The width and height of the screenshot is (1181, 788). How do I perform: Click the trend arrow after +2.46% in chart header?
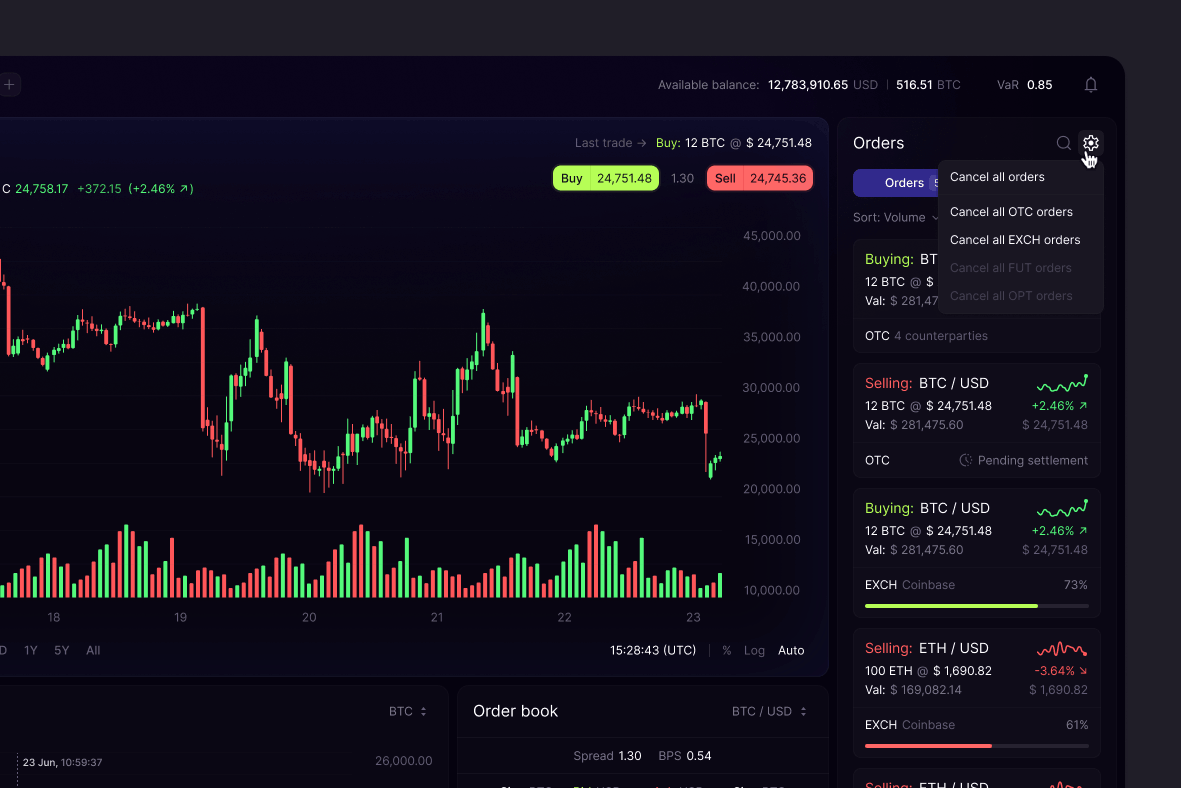click(x=182, y=188)
